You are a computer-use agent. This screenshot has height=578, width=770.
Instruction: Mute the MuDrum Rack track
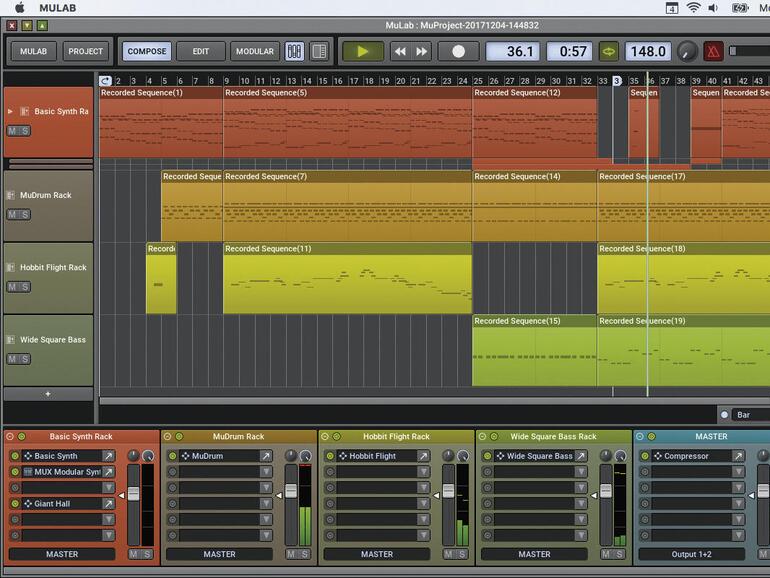tap(12, 214)
